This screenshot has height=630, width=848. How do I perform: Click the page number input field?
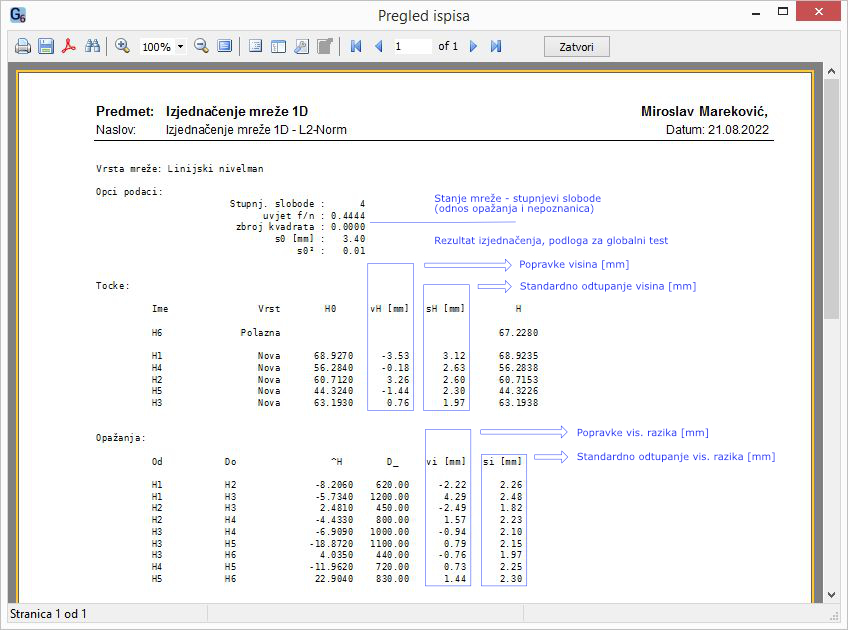click(x=411, y=46)
